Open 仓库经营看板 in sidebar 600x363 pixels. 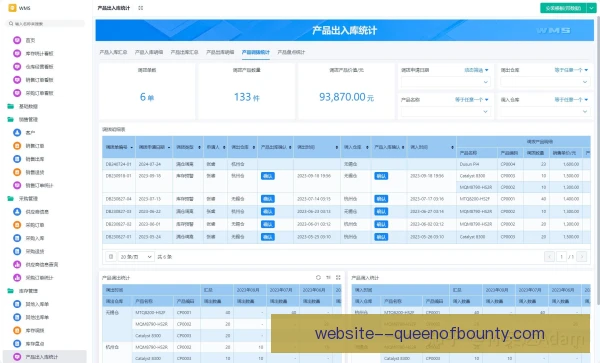39,67
